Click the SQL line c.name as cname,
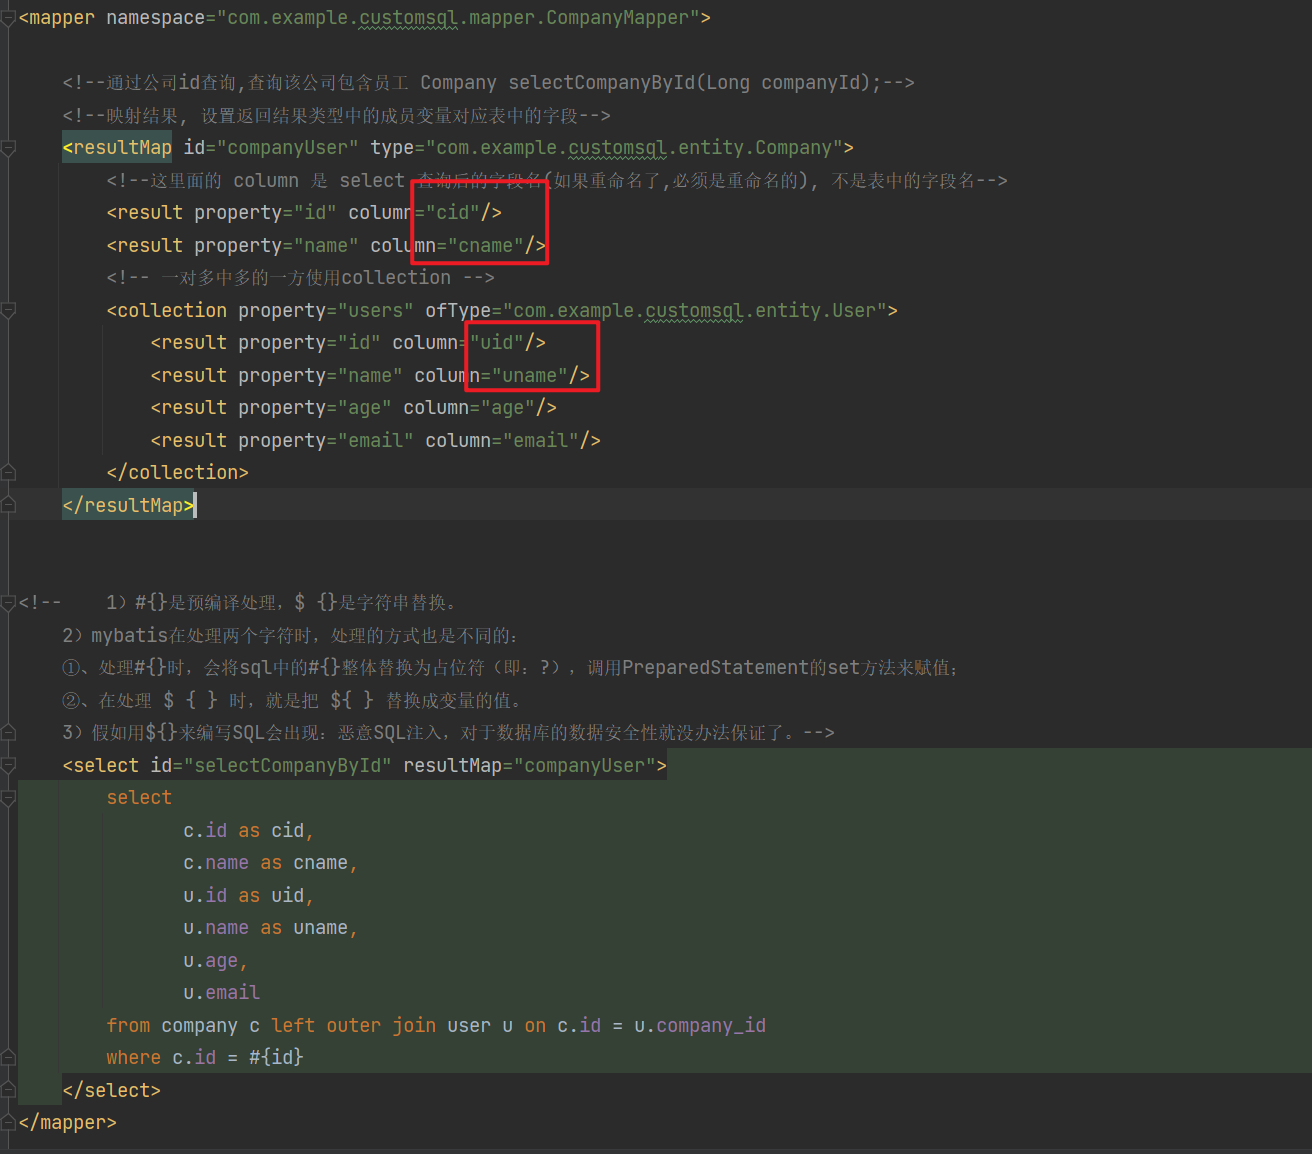 click(271, 863)
